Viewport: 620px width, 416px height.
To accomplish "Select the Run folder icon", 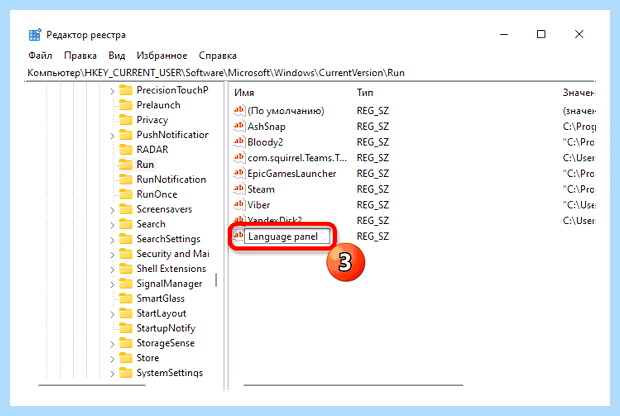I will pos(126,165).
